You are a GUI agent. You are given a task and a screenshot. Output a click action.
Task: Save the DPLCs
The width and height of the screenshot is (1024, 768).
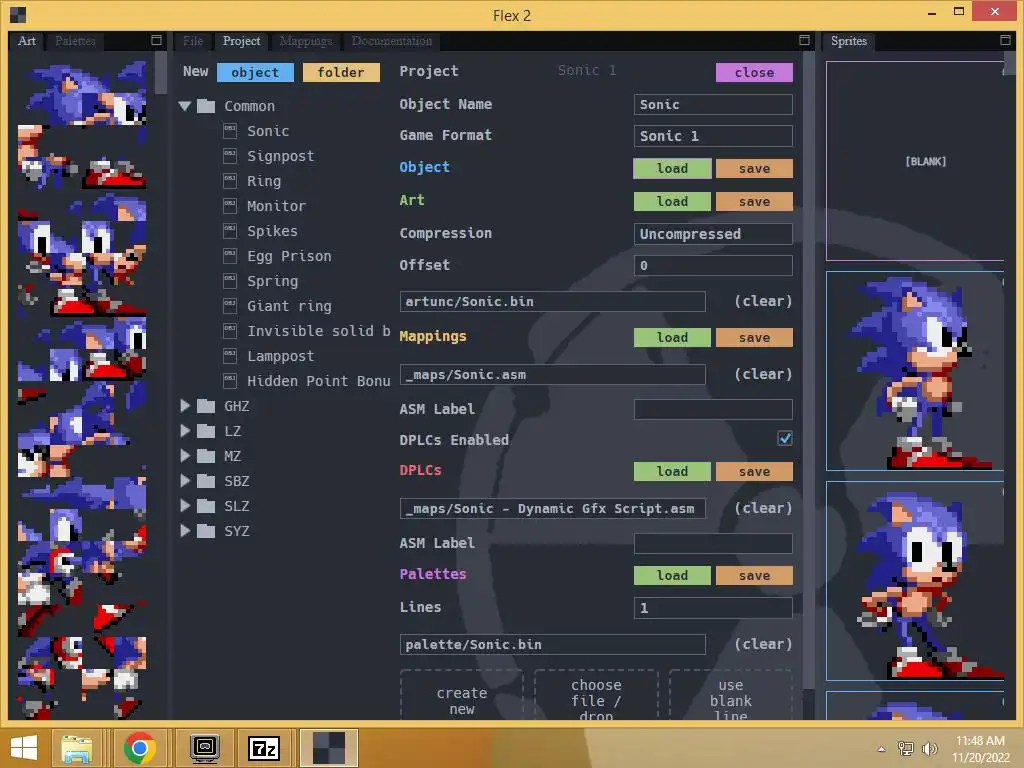pyautogui.click(x=754, y=471)
